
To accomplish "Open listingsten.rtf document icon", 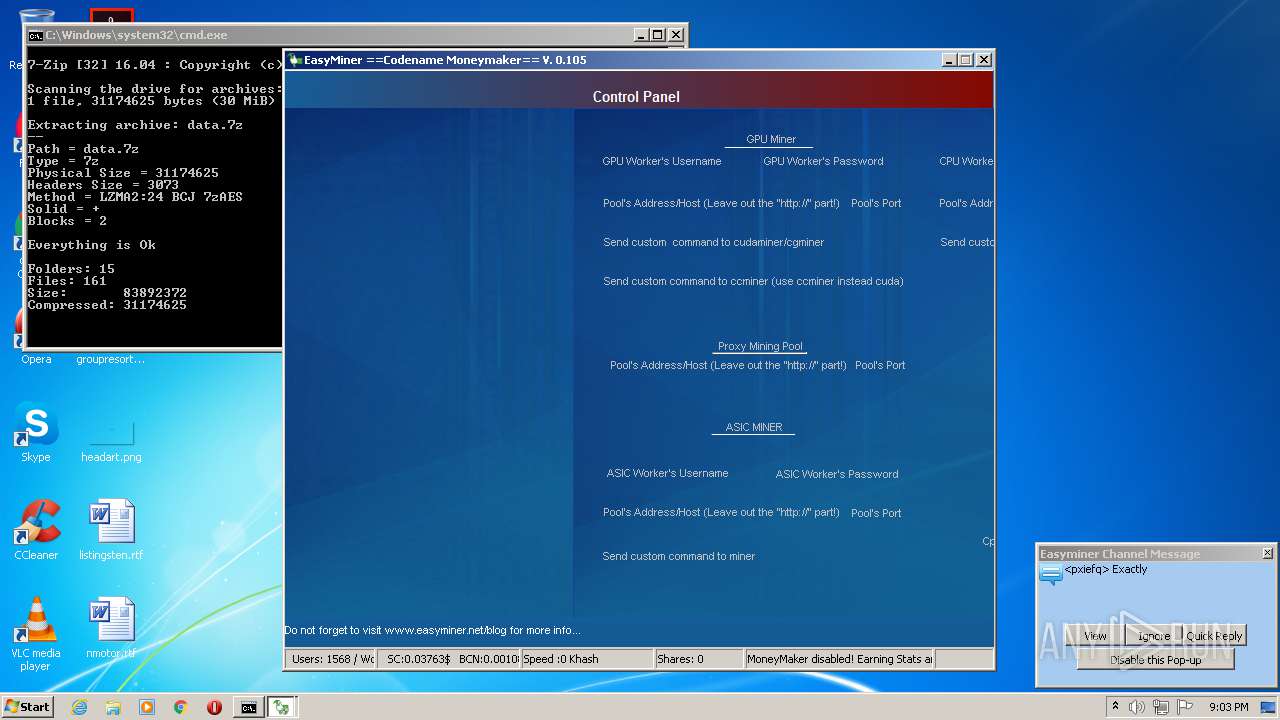I will click(x=111, y=530).
